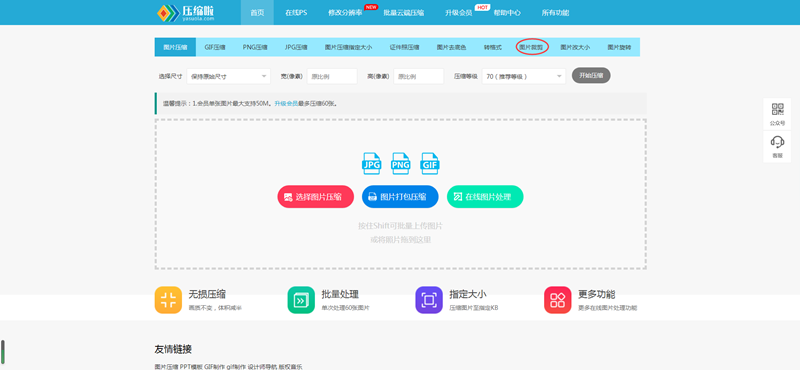Click the orange 无损压缩 feature icon
This screenshot has height=370, width=800.
coord(168,300)
